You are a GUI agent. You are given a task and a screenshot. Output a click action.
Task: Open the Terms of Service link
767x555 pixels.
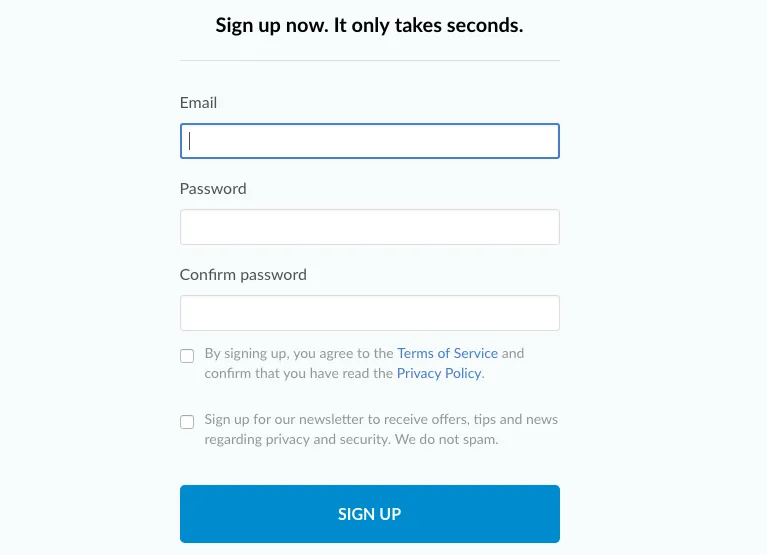click(x=447, y=353)
